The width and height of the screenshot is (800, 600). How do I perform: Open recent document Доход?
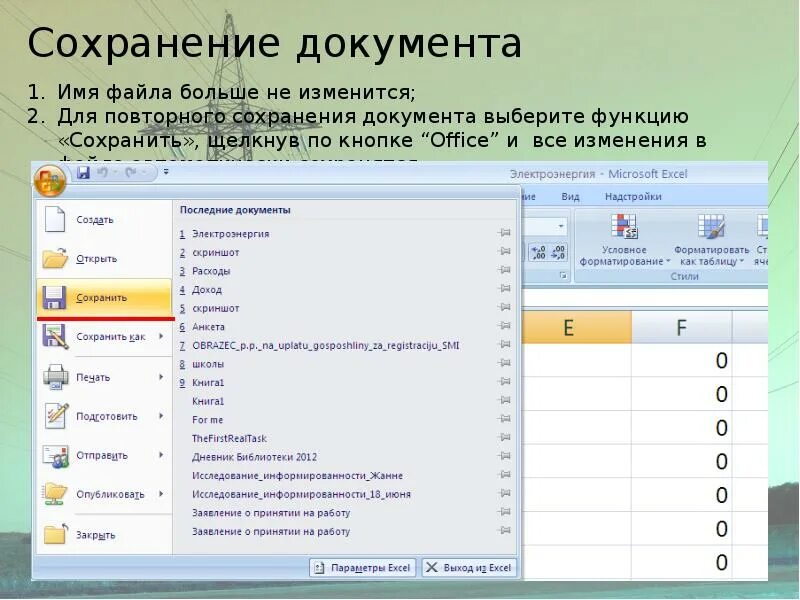[x=345, y=290]
